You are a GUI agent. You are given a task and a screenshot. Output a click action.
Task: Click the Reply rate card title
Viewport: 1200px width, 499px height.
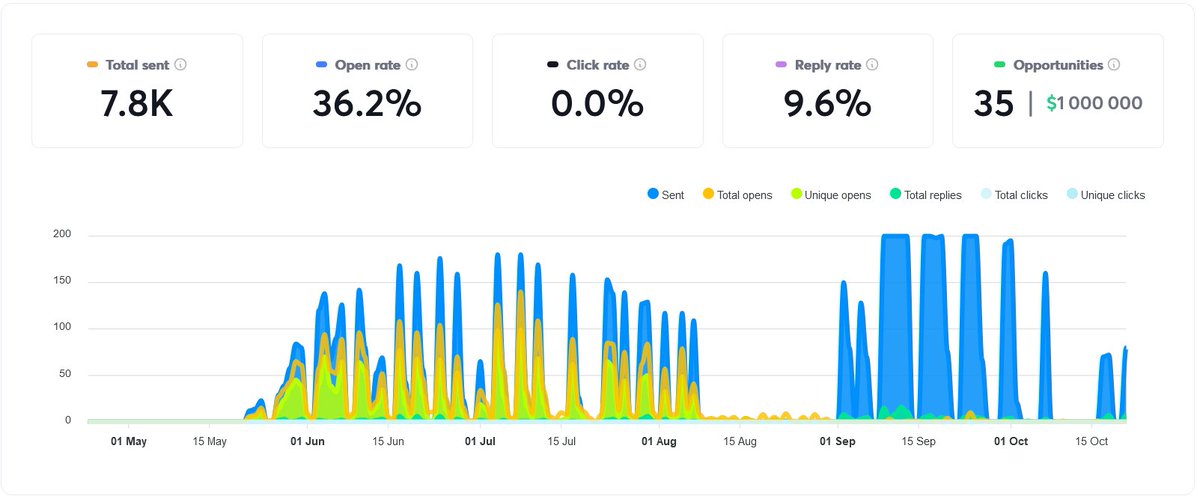[x=828, y=65]
